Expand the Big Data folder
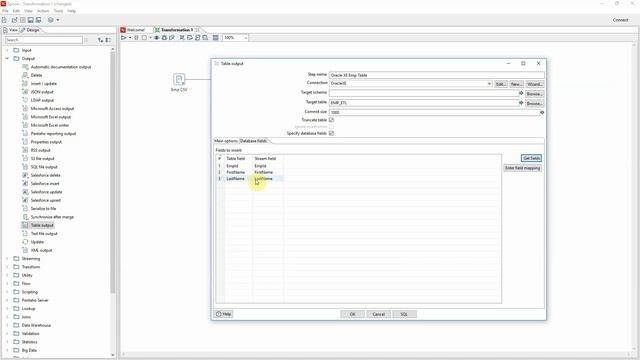The height and width of the screenshot is (360, 640). pyautogui.click(x=7, y=350)
